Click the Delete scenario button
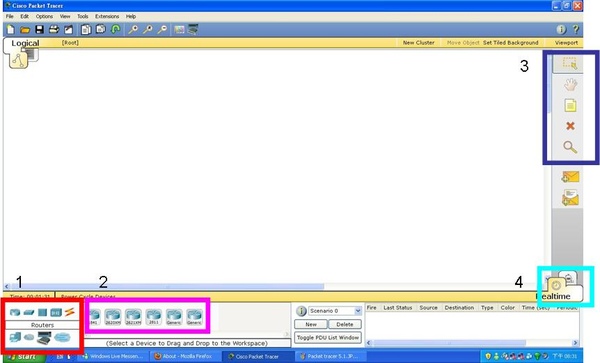600x363 pixels. [x=345, y=324]
